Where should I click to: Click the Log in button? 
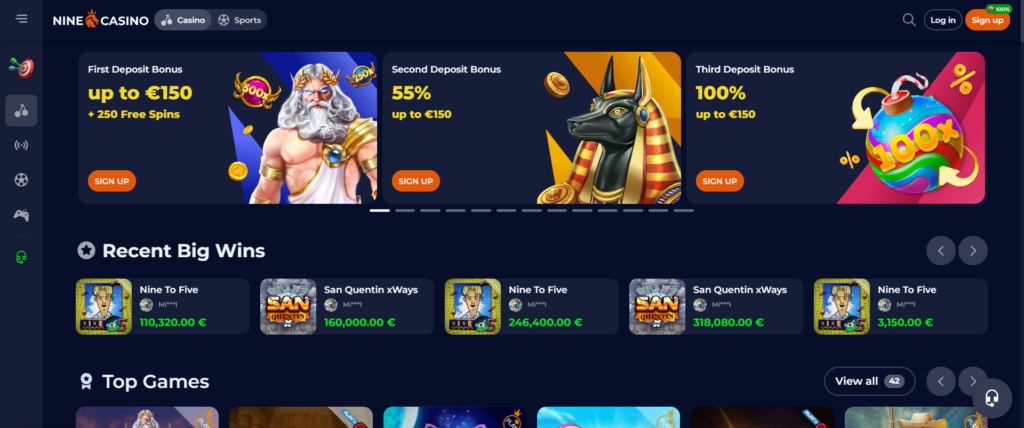[942, 20]
